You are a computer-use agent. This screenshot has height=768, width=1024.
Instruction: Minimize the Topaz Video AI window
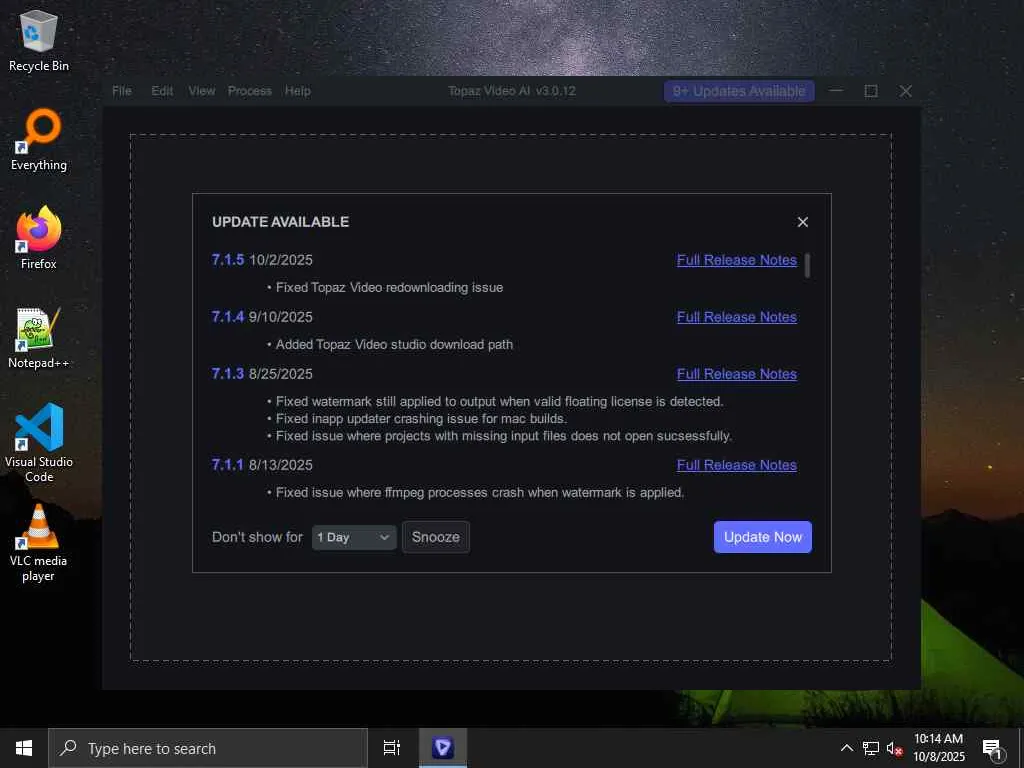[x=837, y=91]
